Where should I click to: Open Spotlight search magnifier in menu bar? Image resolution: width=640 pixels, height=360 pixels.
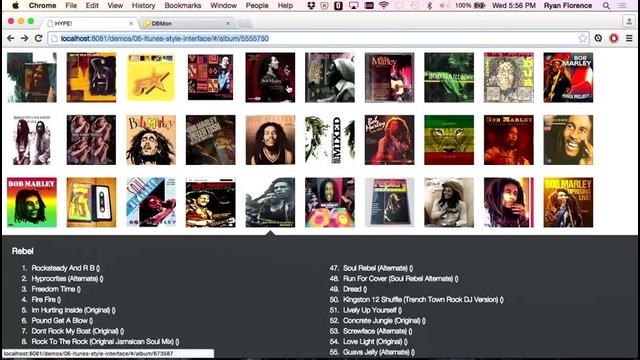[607, 6]
